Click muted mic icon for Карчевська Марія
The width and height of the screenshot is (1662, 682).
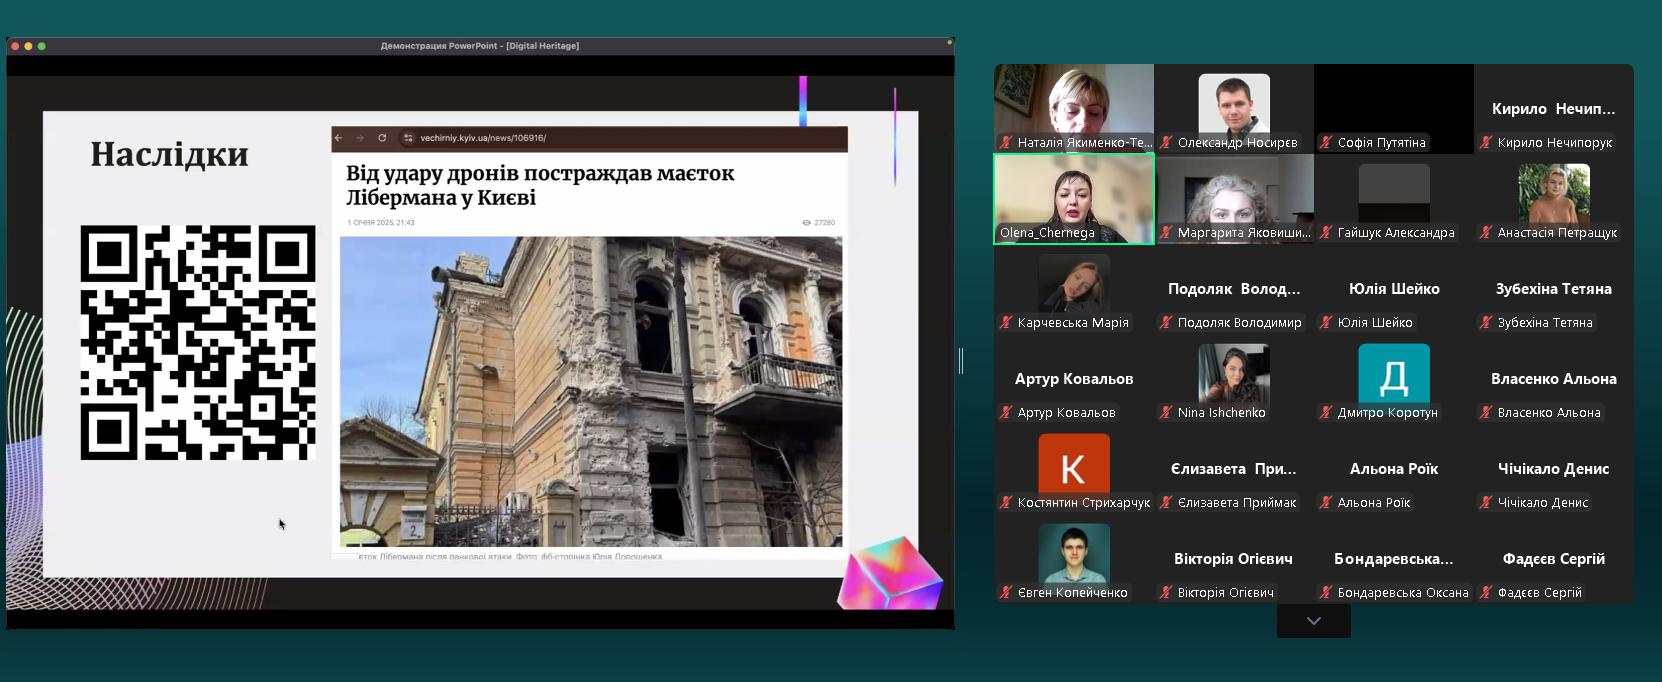[1007, 323]
